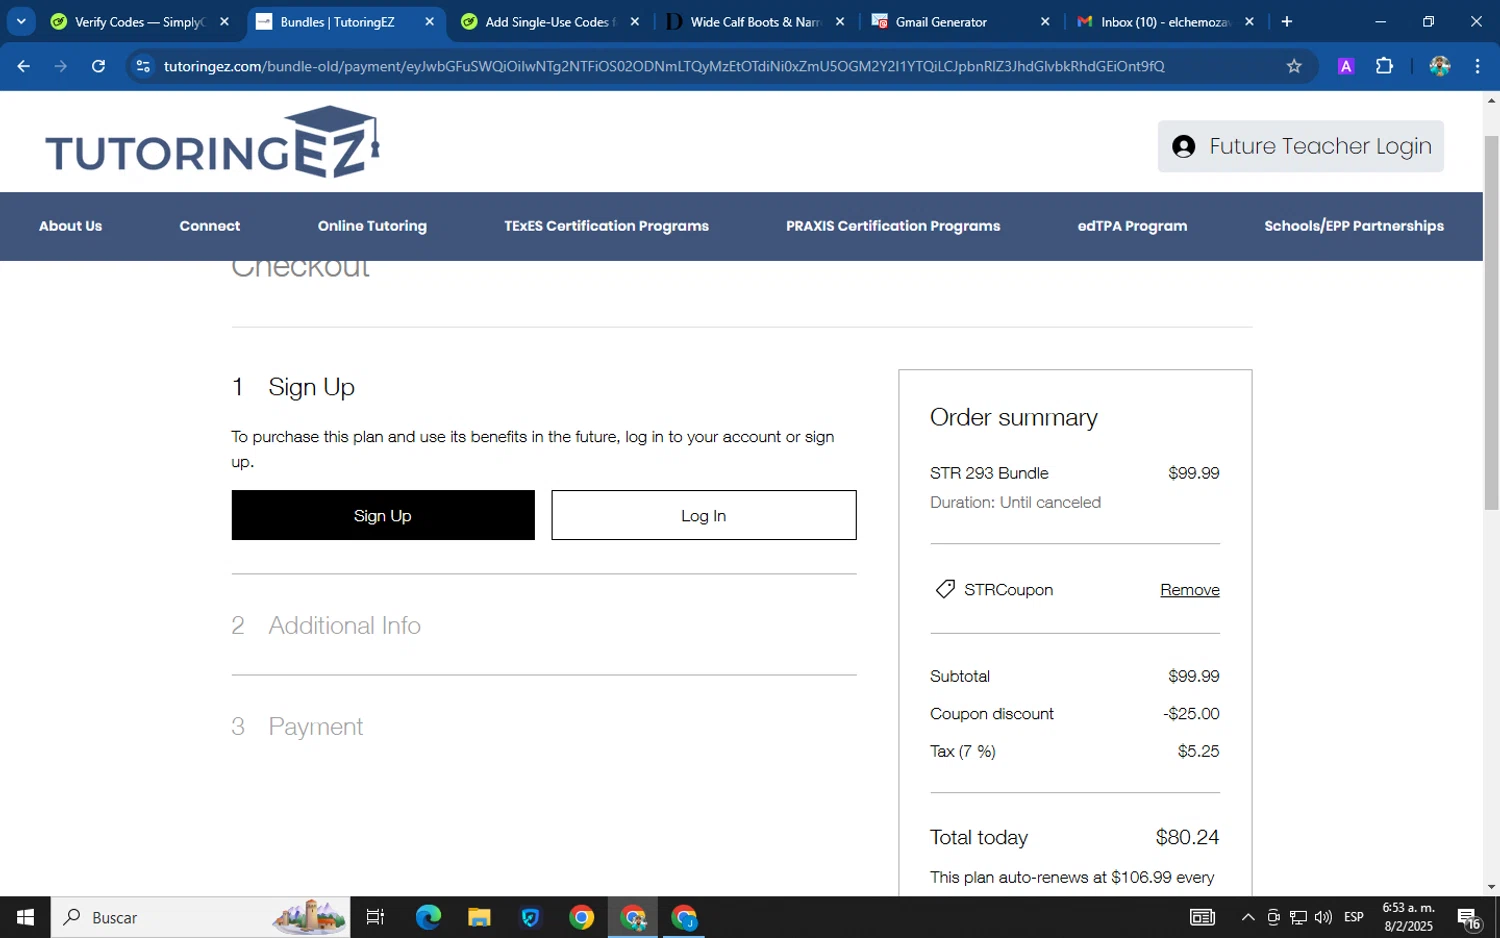
Task: Open the volume control in system tray
Action: [x=1323, y=917]
